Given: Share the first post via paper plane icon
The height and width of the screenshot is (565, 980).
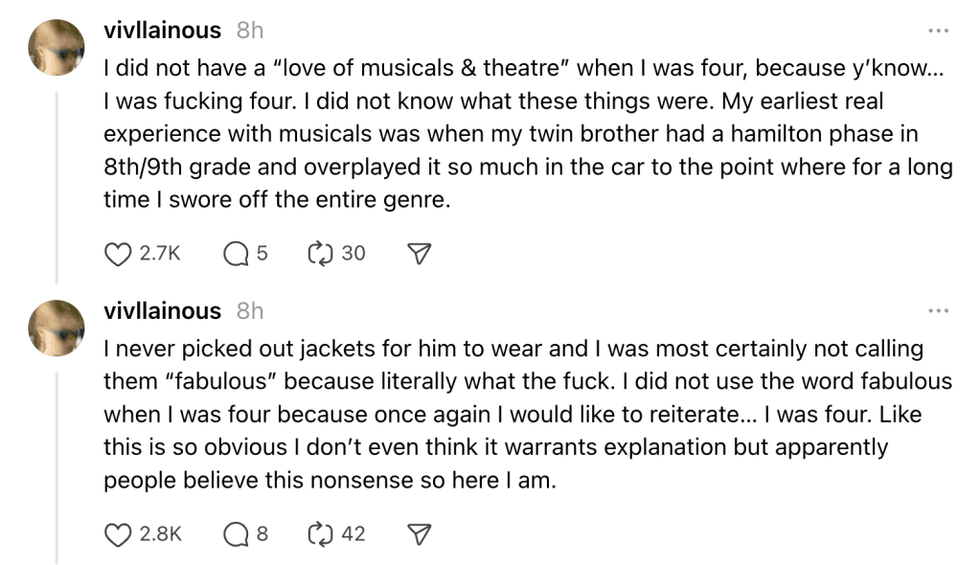Looking at the screenshot, I should click(420, 254).
